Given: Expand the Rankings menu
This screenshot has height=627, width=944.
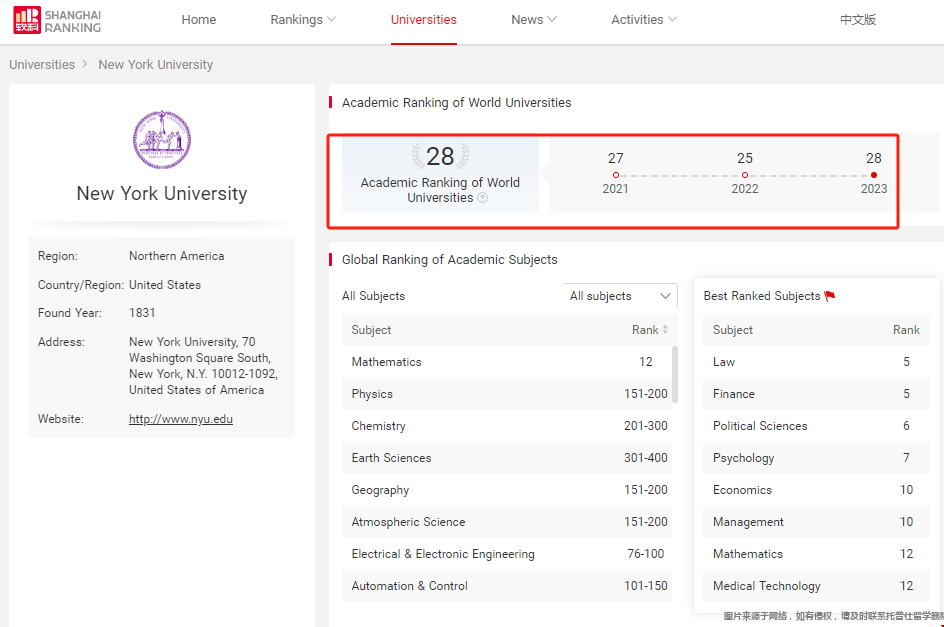Looking at the screenshot, I should coord(303,20).
